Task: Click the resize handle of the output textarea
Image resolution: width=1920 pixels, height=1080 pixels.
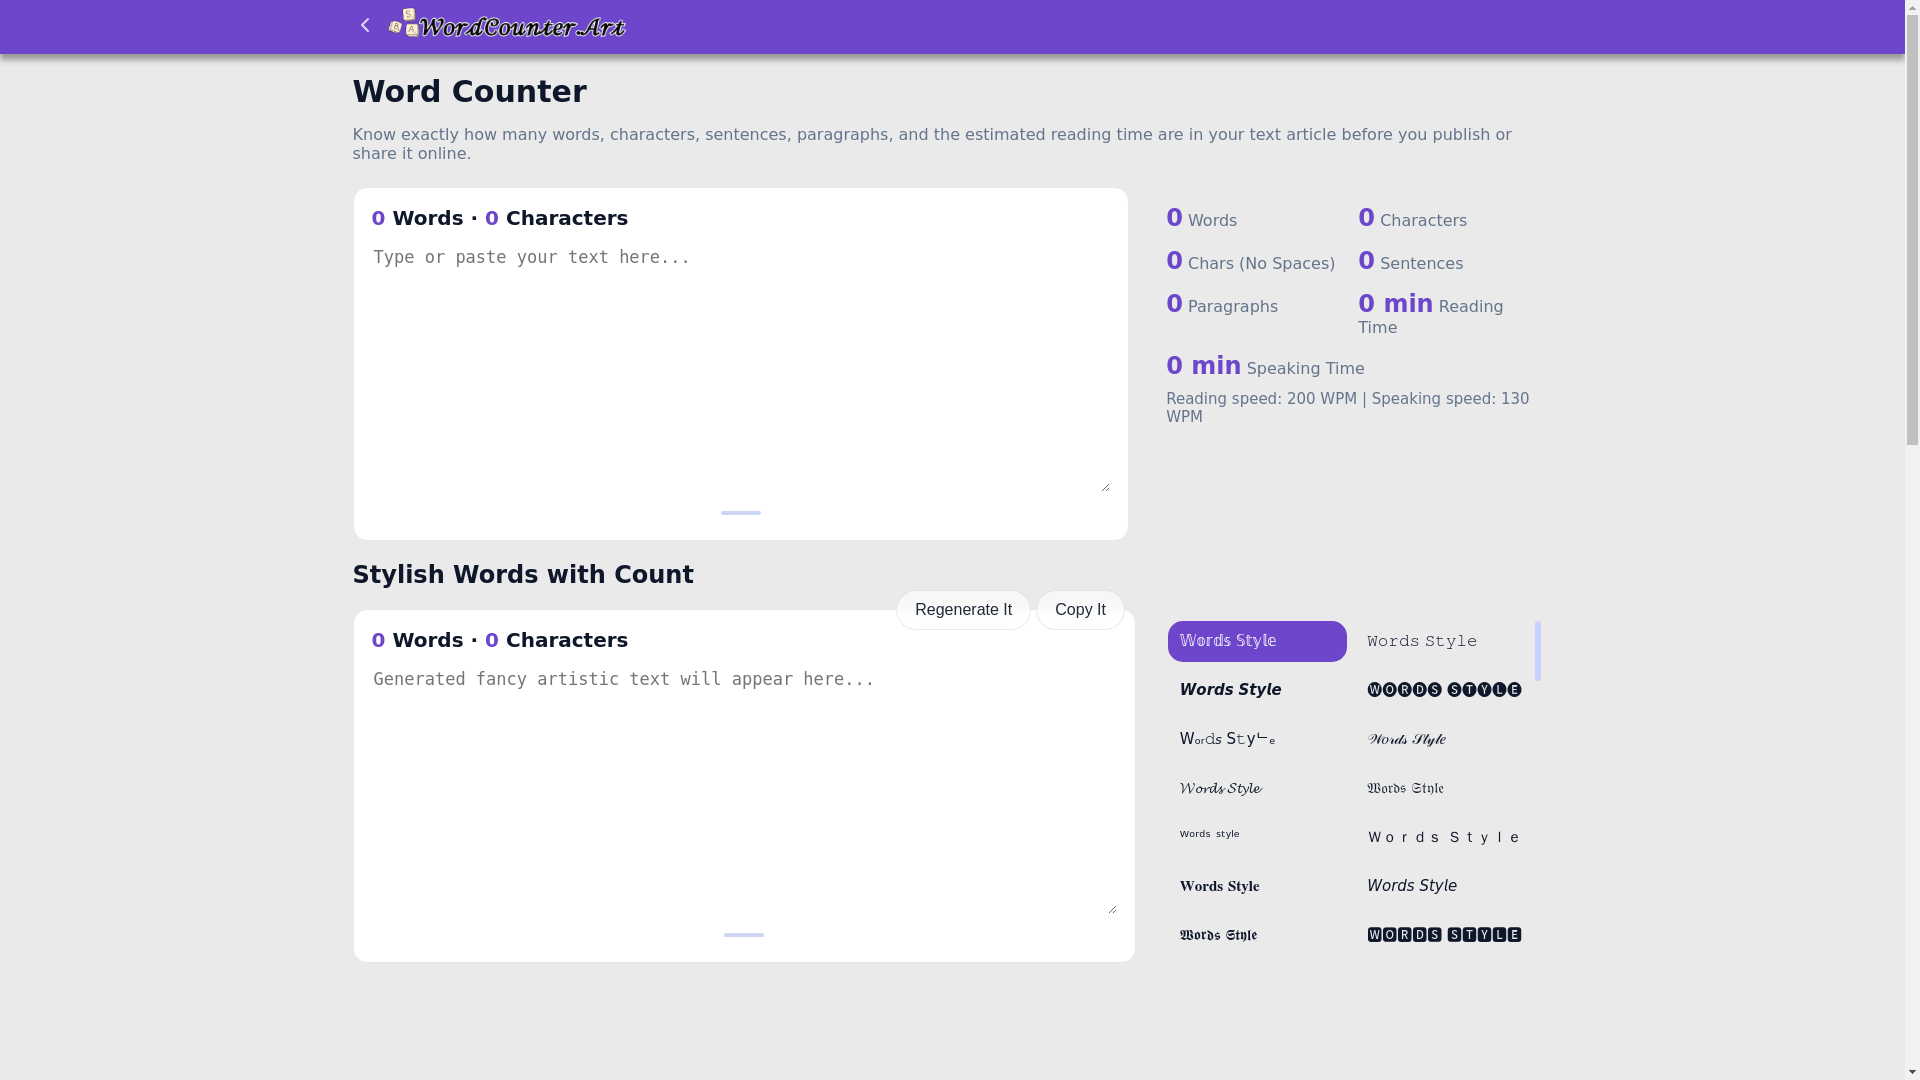Action: [x=1111, y=908]
